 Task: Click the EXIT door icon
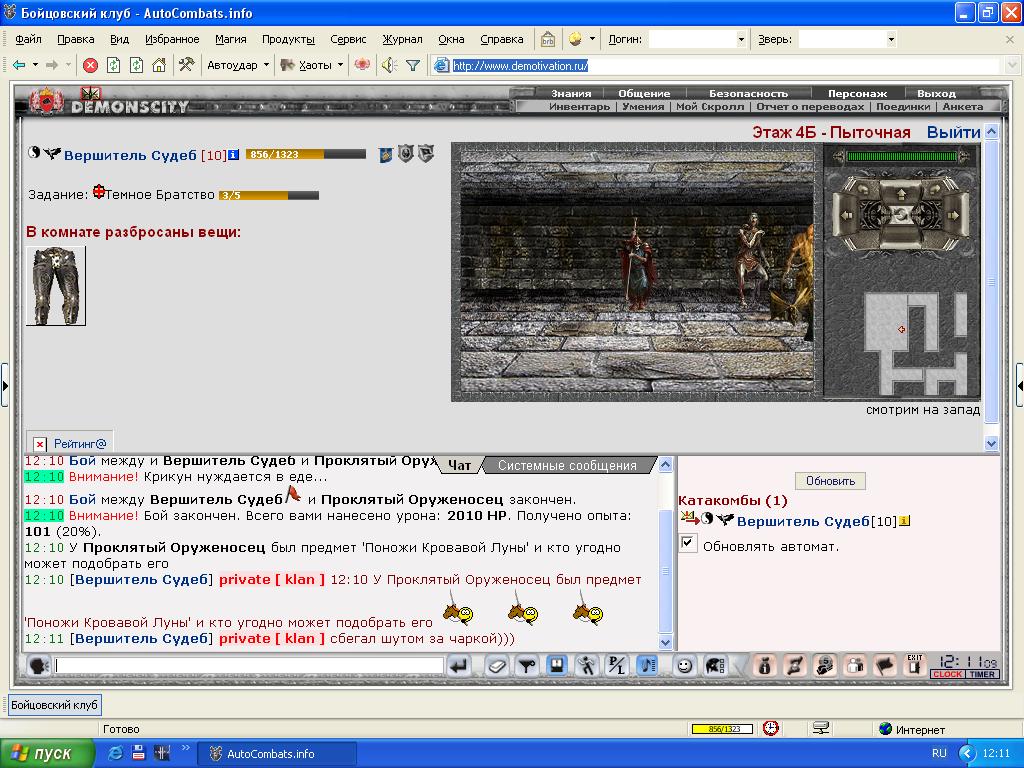point(914,664)
